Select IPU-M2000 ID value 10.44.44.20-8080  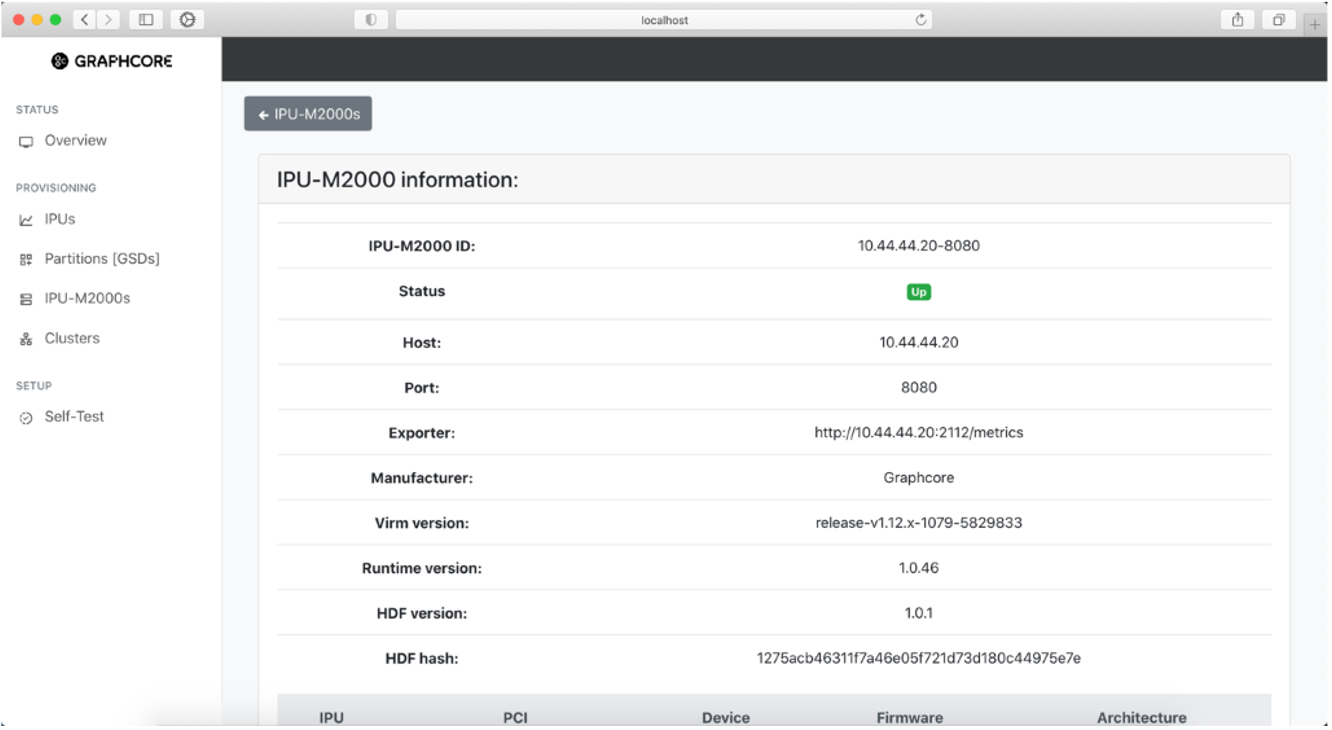point(918,245)
